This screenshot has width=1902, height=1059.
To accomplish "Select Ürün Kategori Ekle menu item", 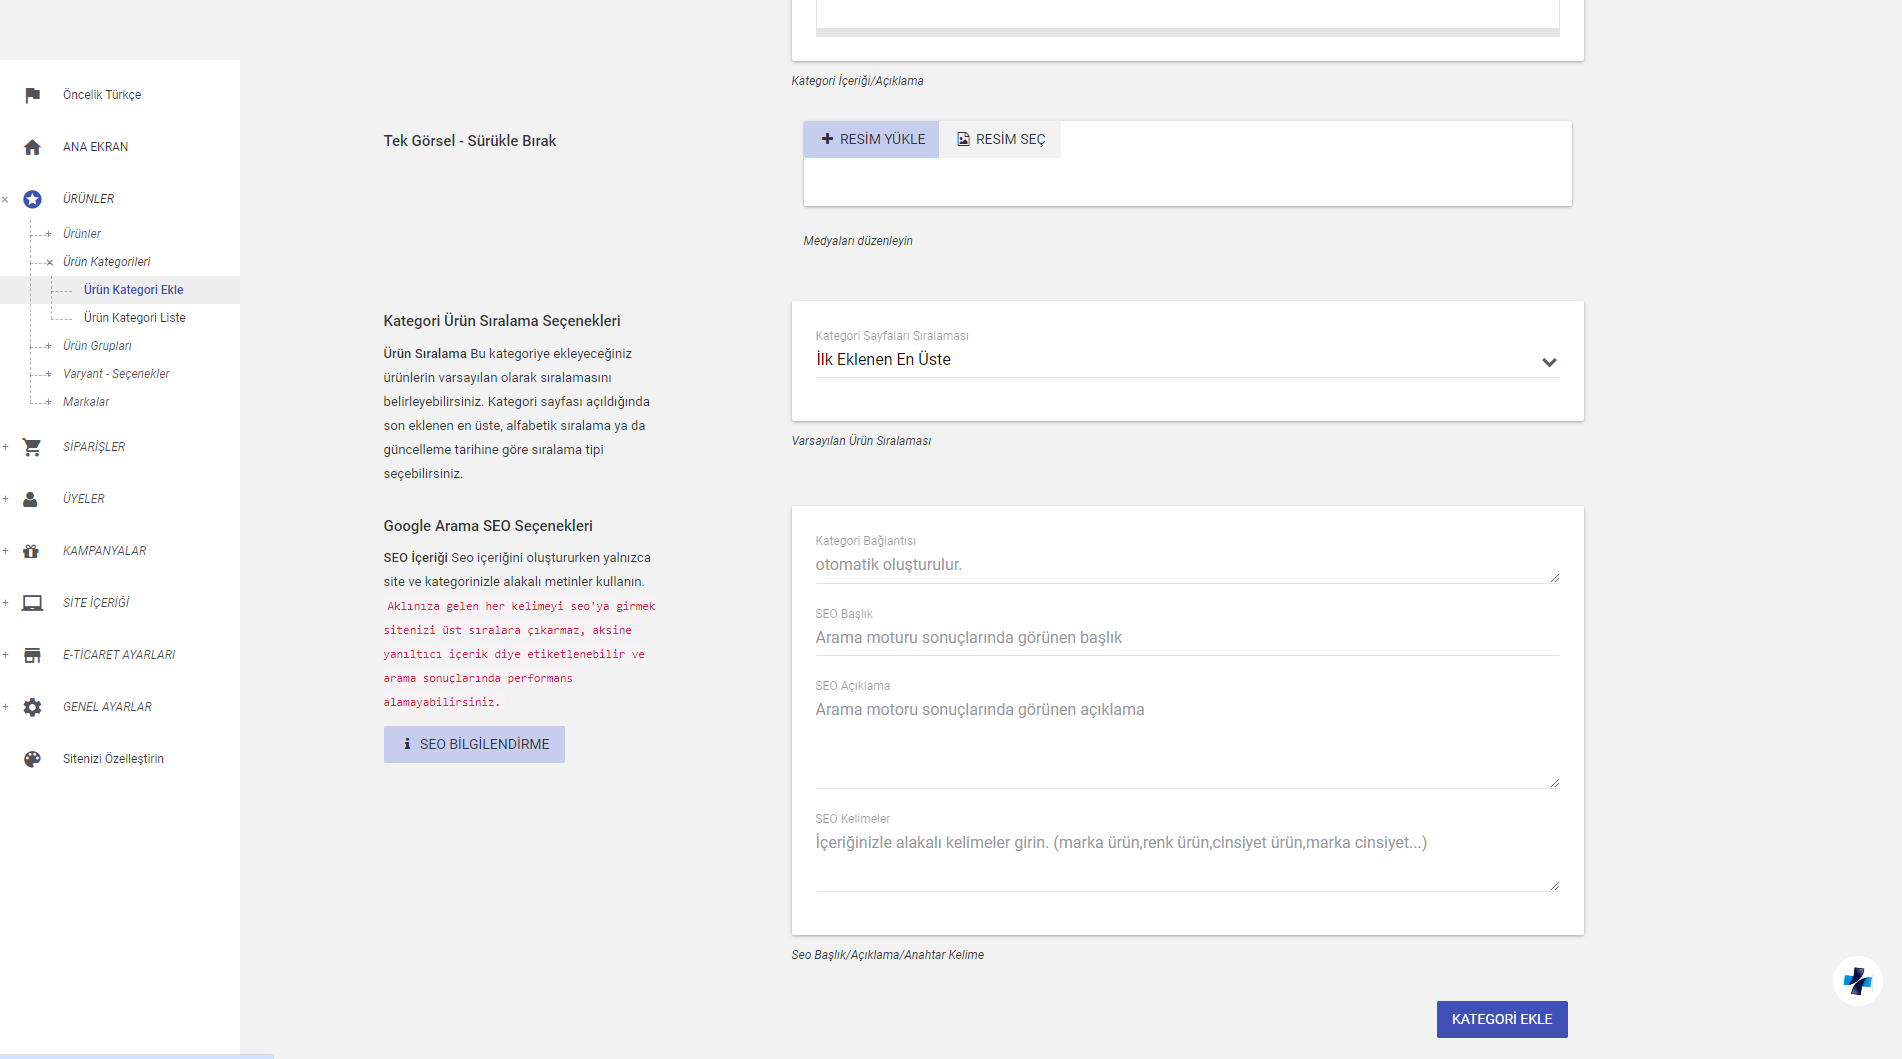I will click(x=133, y=290).
